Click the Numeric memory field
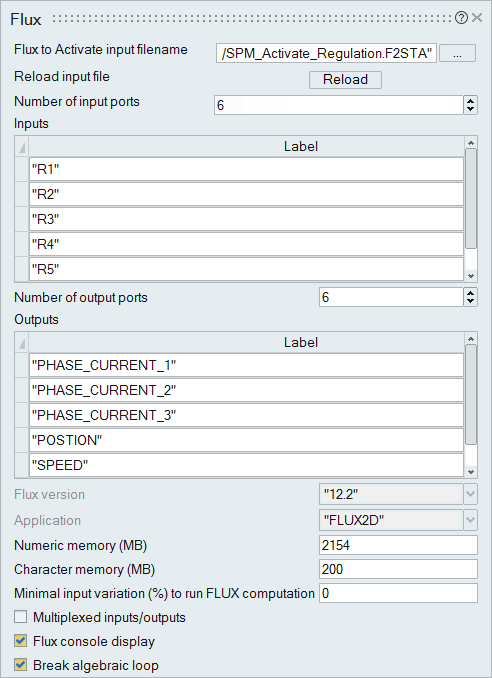The image size is (492, 678). pos(398,545)
